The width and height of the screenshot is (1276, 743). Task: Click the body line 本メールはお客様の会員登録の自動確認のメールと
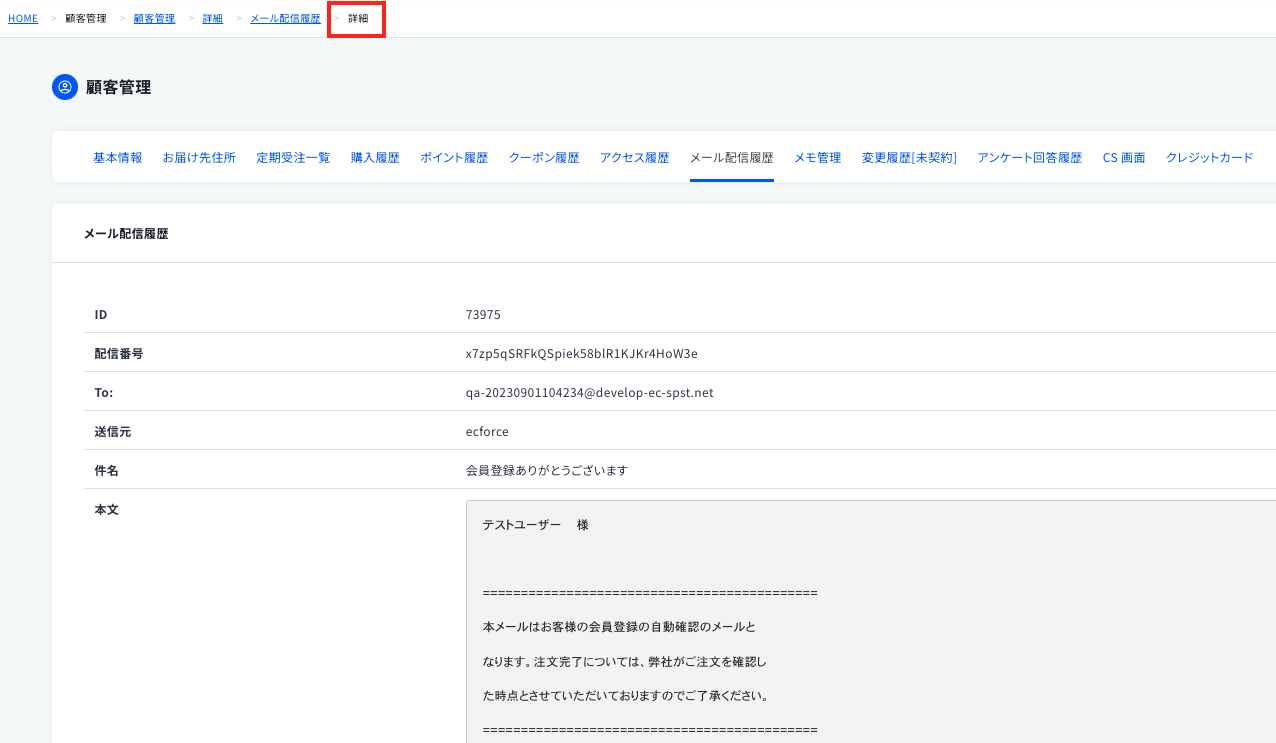click(x=619, y=628)
